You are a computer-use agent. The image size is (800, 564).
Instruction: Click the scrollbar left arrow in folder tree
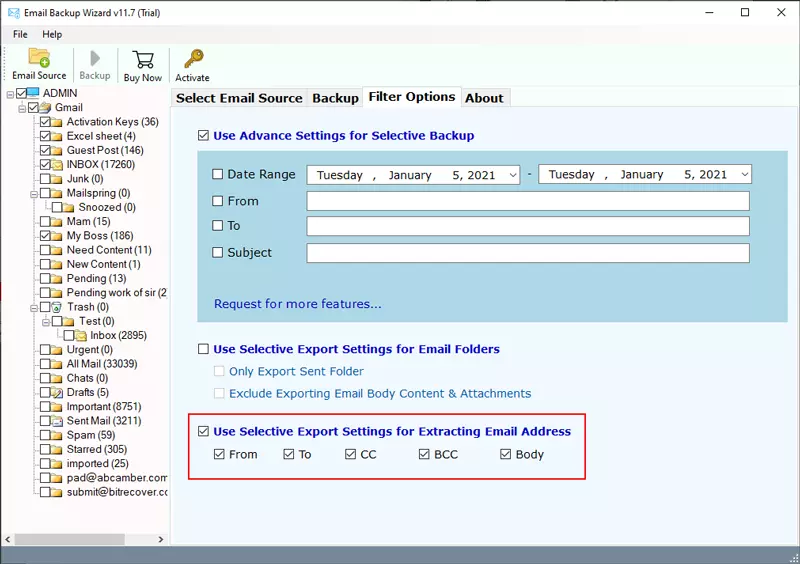tap(8, 539)
